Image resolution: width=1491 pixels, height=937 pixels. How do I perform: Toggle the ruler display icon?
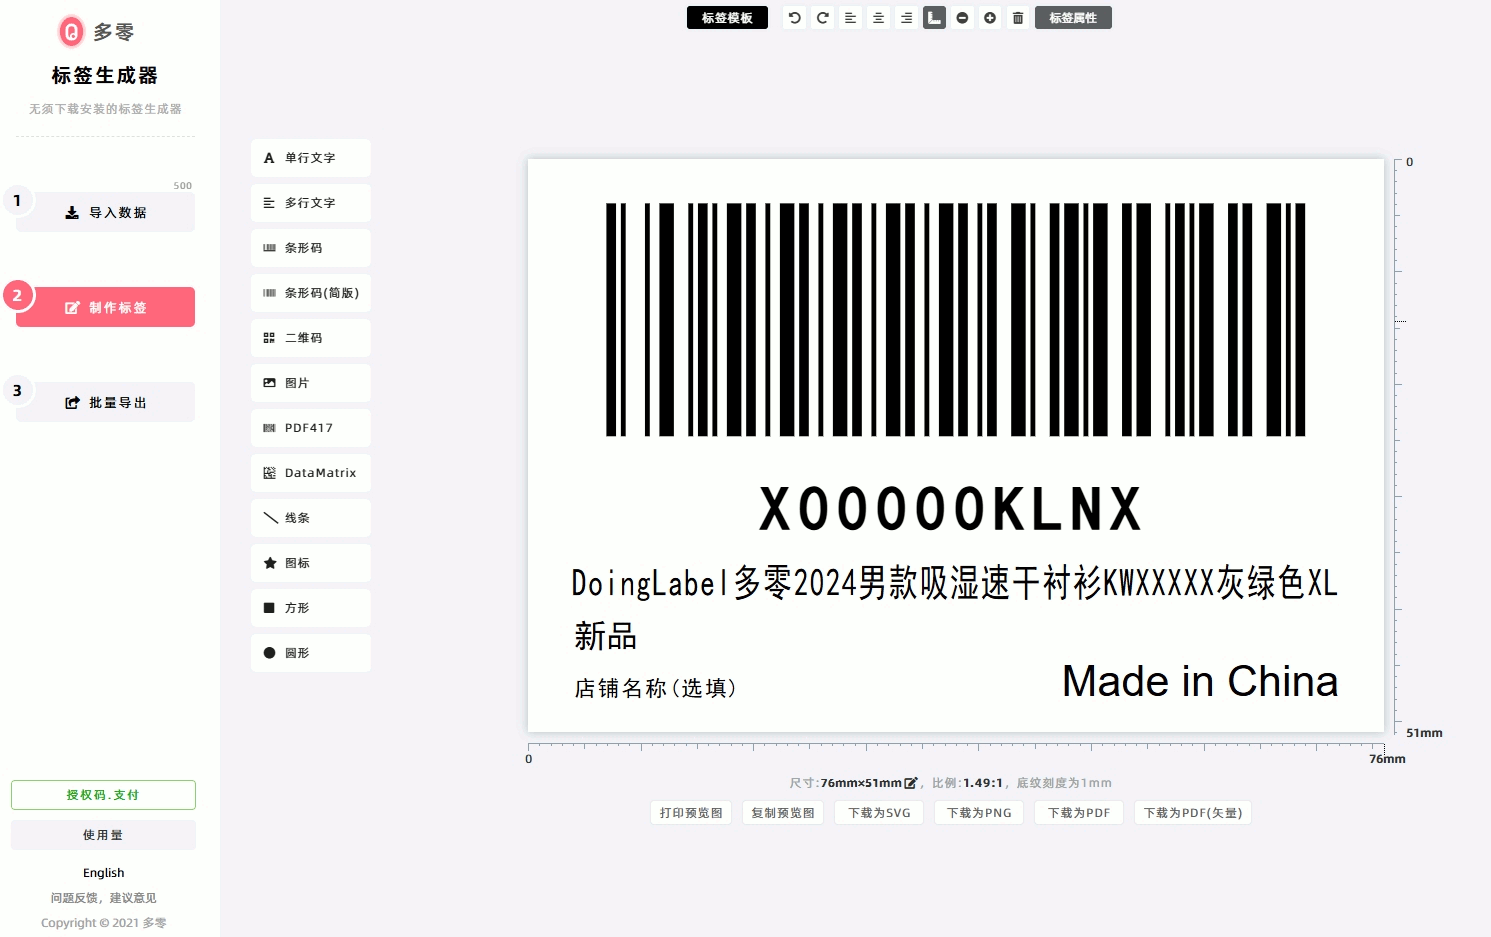point(934,18)
